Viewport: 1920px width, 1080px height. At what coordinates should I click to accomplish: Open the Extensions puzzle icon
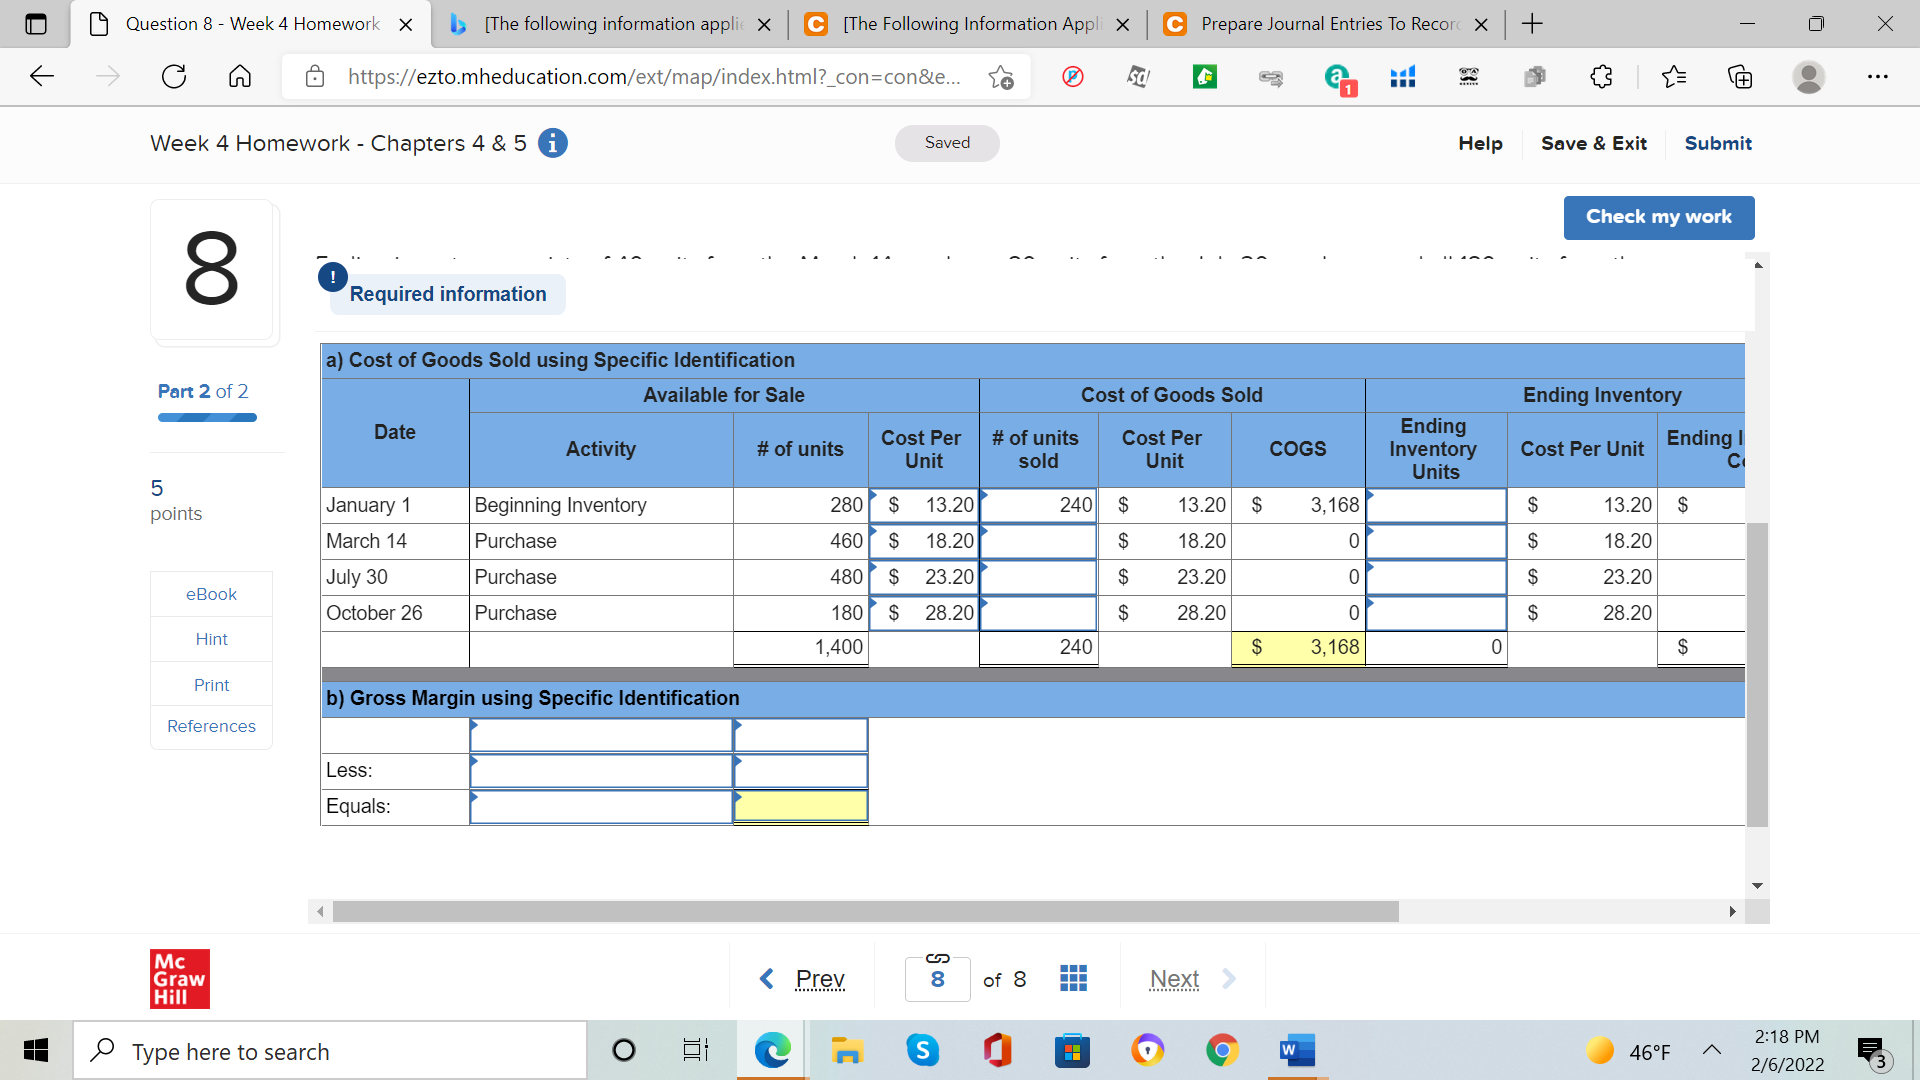coord(1601,76)
